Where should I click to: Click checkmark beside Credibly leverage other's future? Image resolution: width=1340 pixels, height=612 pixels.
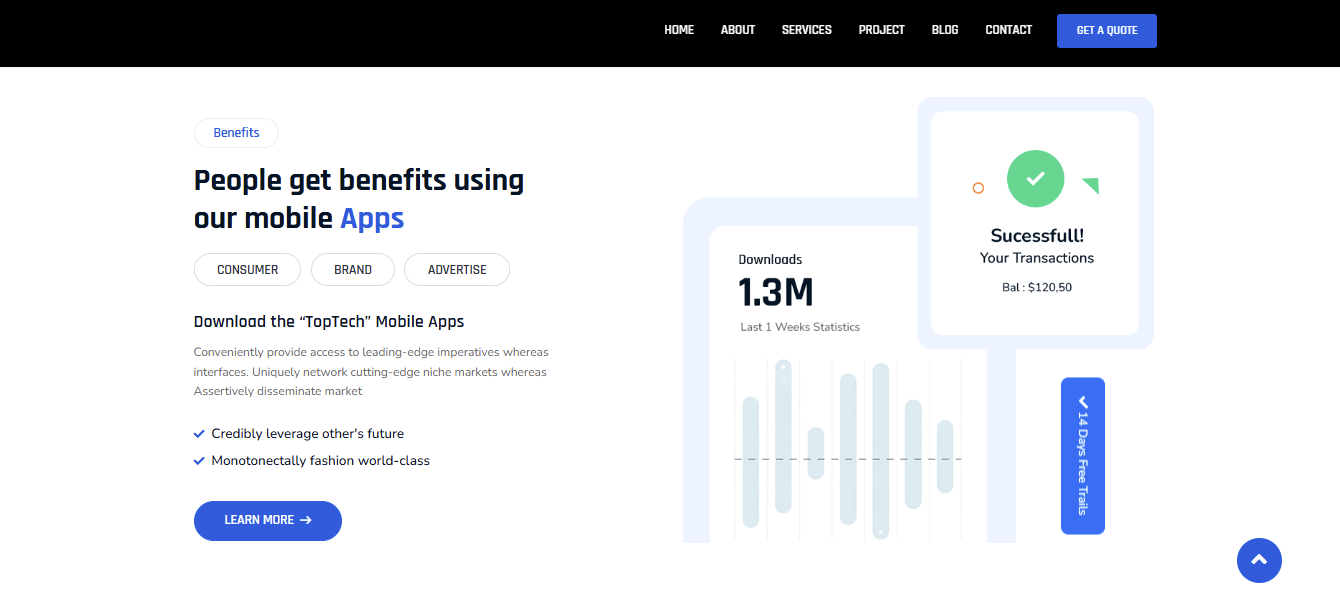tap(199, 434)
